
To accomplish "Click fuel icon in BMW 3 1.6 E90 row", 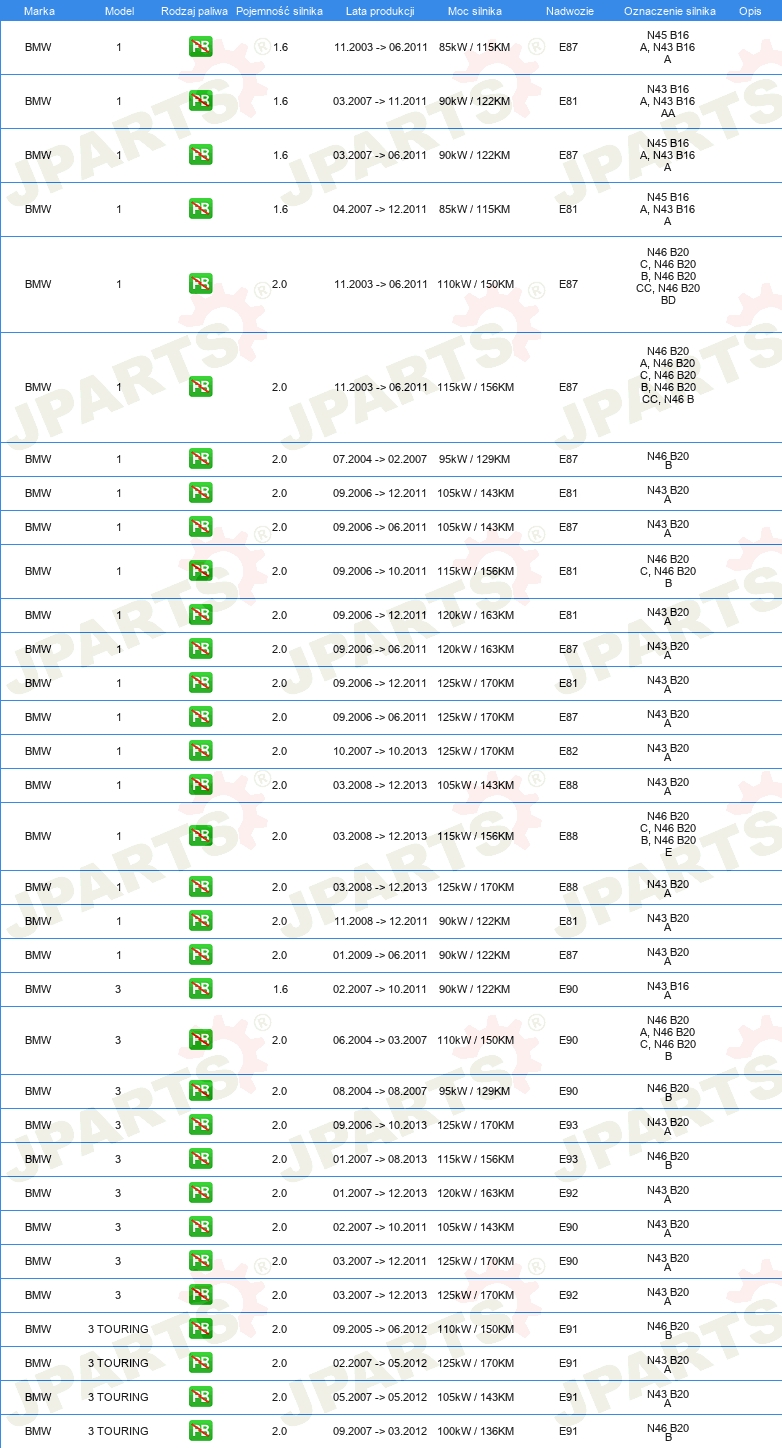I will 200,989.
